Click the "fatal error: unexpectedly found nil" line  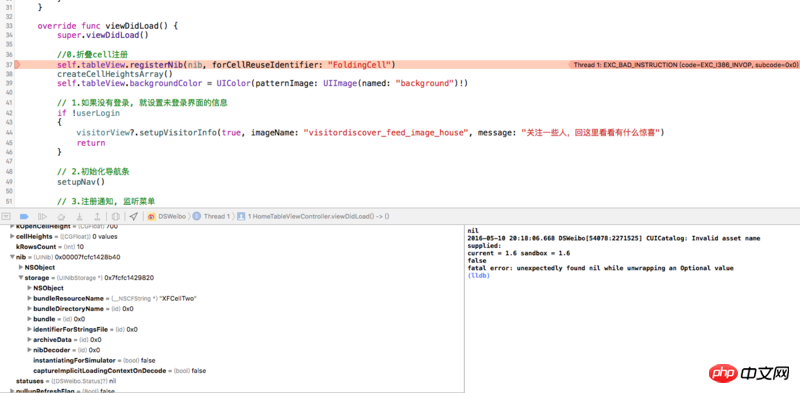601,268
